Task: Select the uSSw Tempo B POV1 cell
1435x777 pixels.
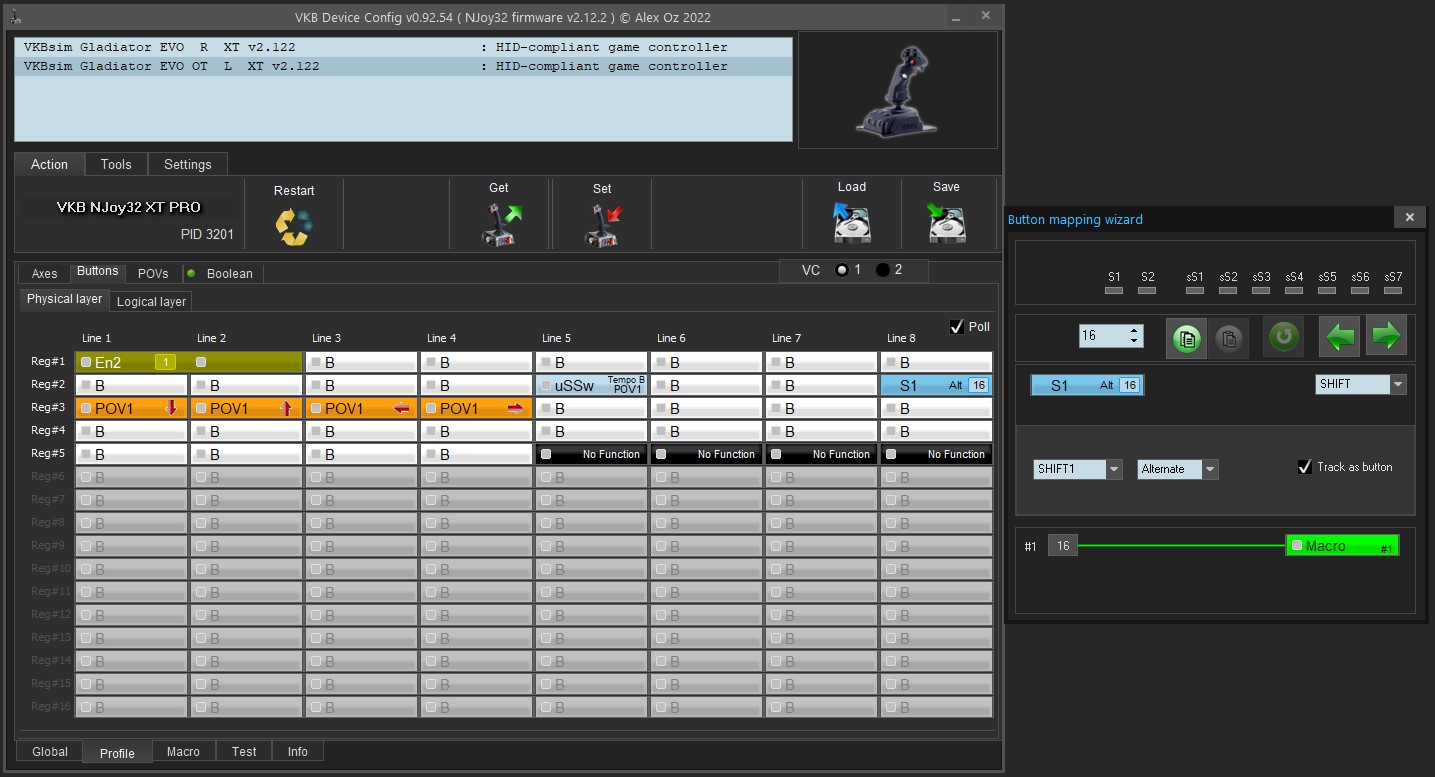Action: pyautogui.click(x=592, y=385)
